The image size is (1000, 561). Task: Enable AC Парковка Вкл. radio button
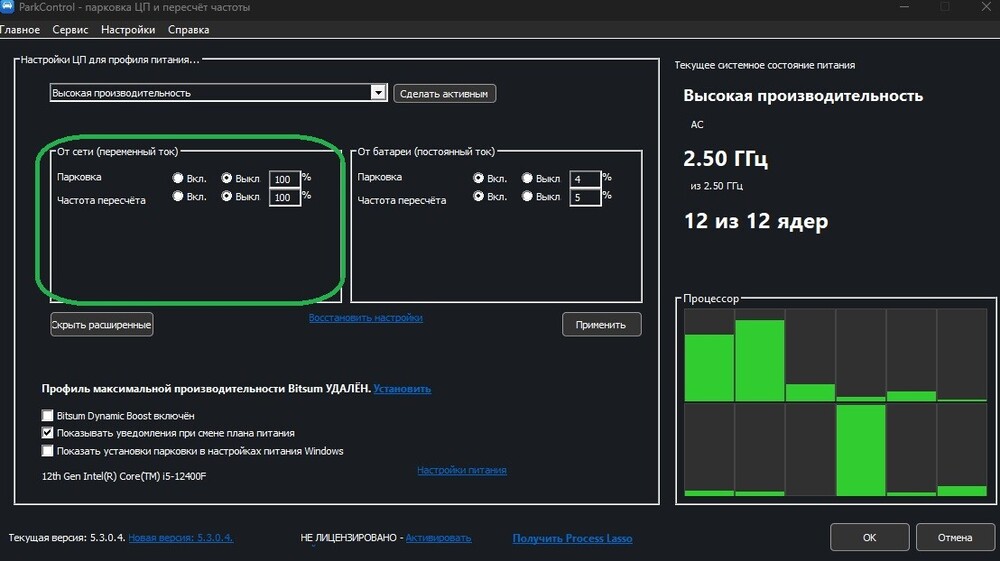pos(178,178)
